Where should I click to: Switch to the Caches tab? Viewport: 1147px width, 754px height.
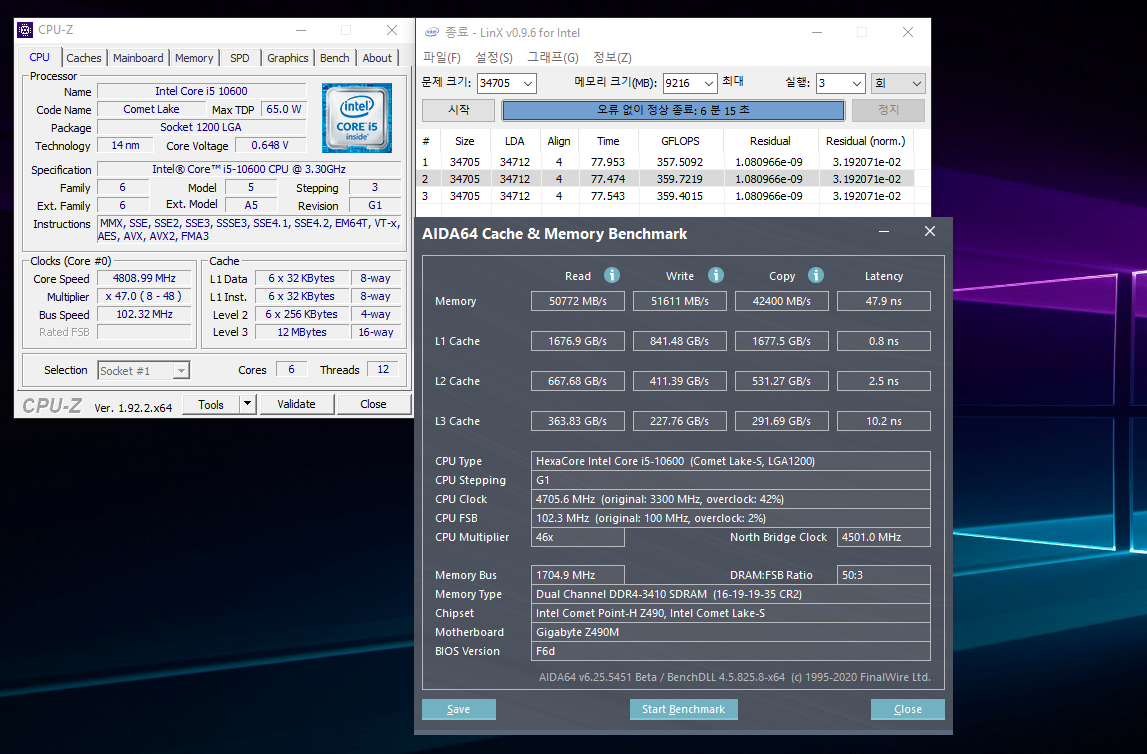tap(84, 58)
